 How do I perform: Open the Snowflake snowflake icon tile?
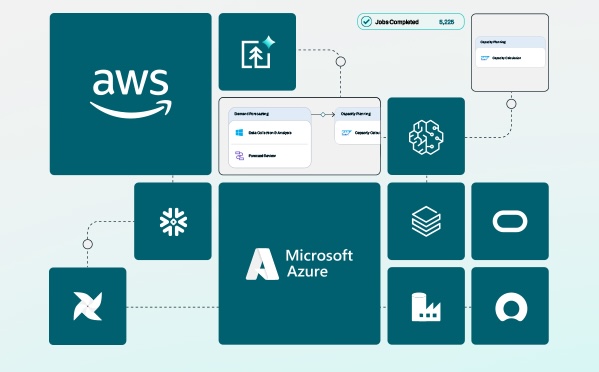[x=173, y=221]
